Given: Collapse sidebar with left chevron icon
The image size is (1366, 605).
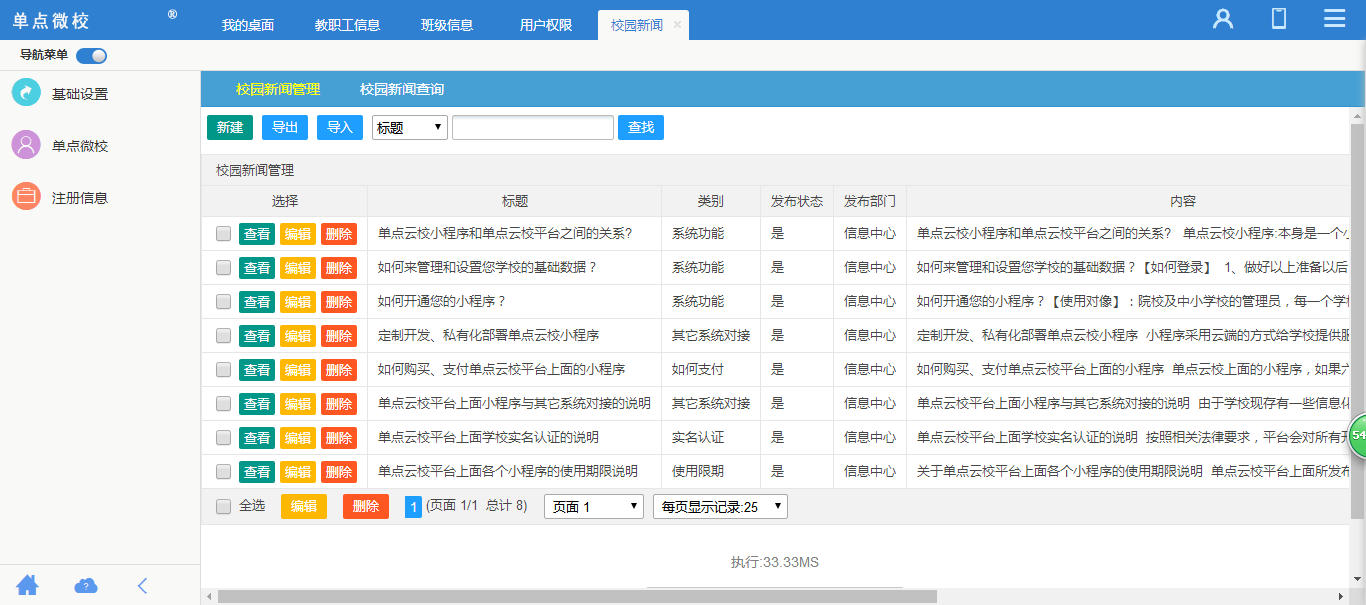Looking at the screenshot, I should coord(143,585).
